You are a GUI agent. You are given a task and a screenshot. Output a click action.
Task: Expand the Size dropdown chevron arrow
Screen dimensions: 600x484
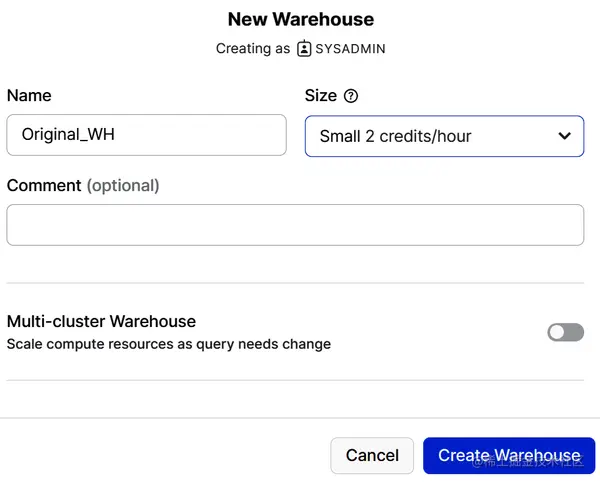tap(564, 136)
